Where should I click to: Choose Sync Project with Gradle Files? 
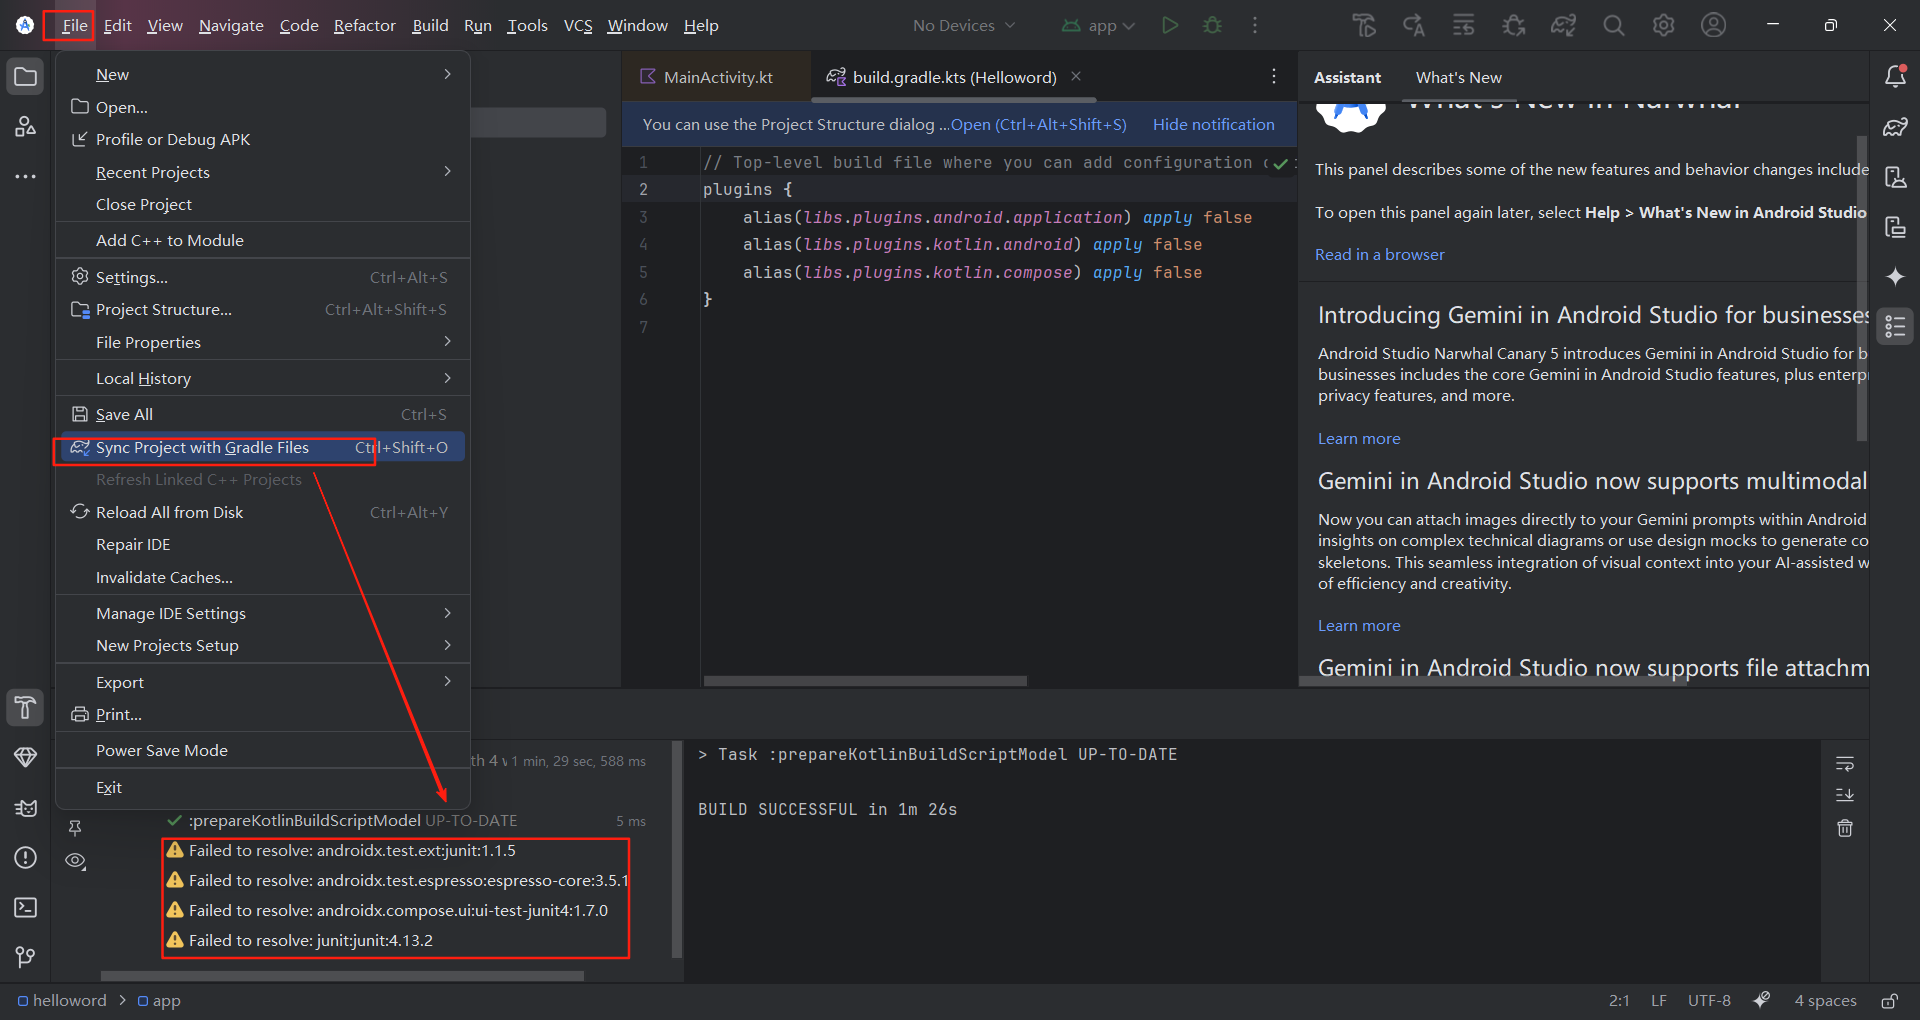tap(262, 448)
